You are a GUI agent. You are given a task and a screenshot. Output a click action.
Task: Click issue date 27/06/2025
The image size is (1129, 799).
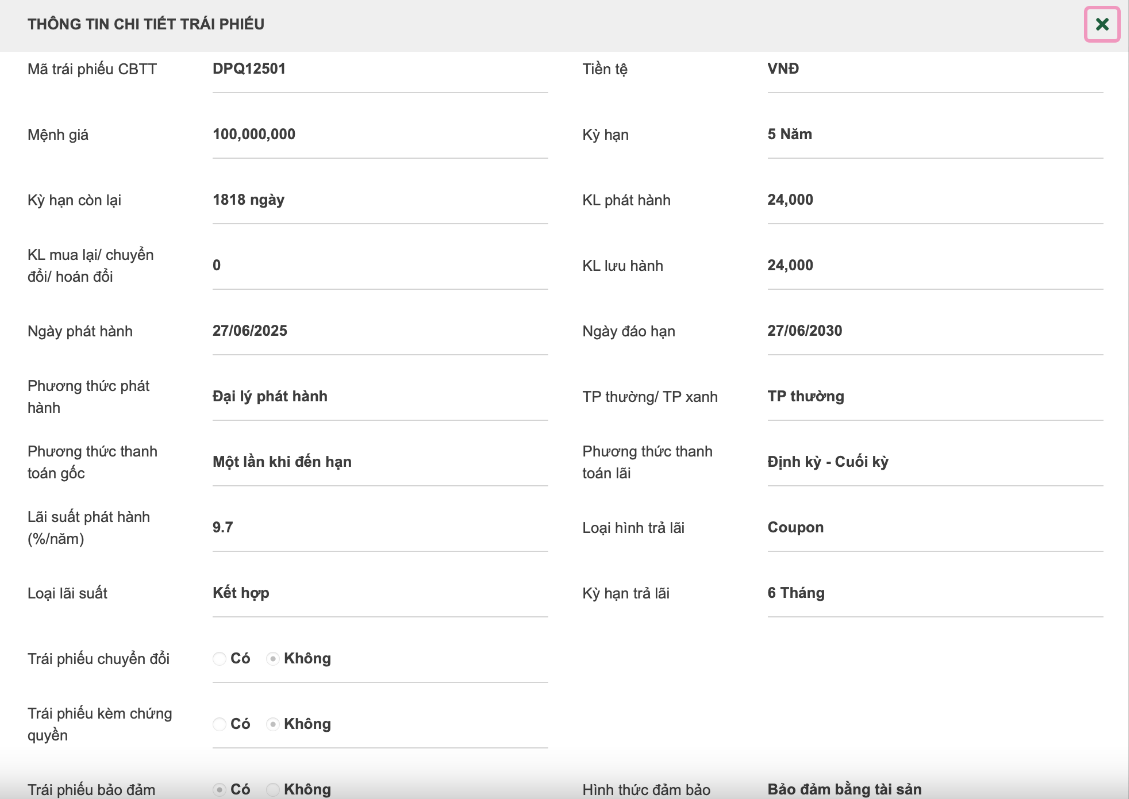(x=250, y=331)
